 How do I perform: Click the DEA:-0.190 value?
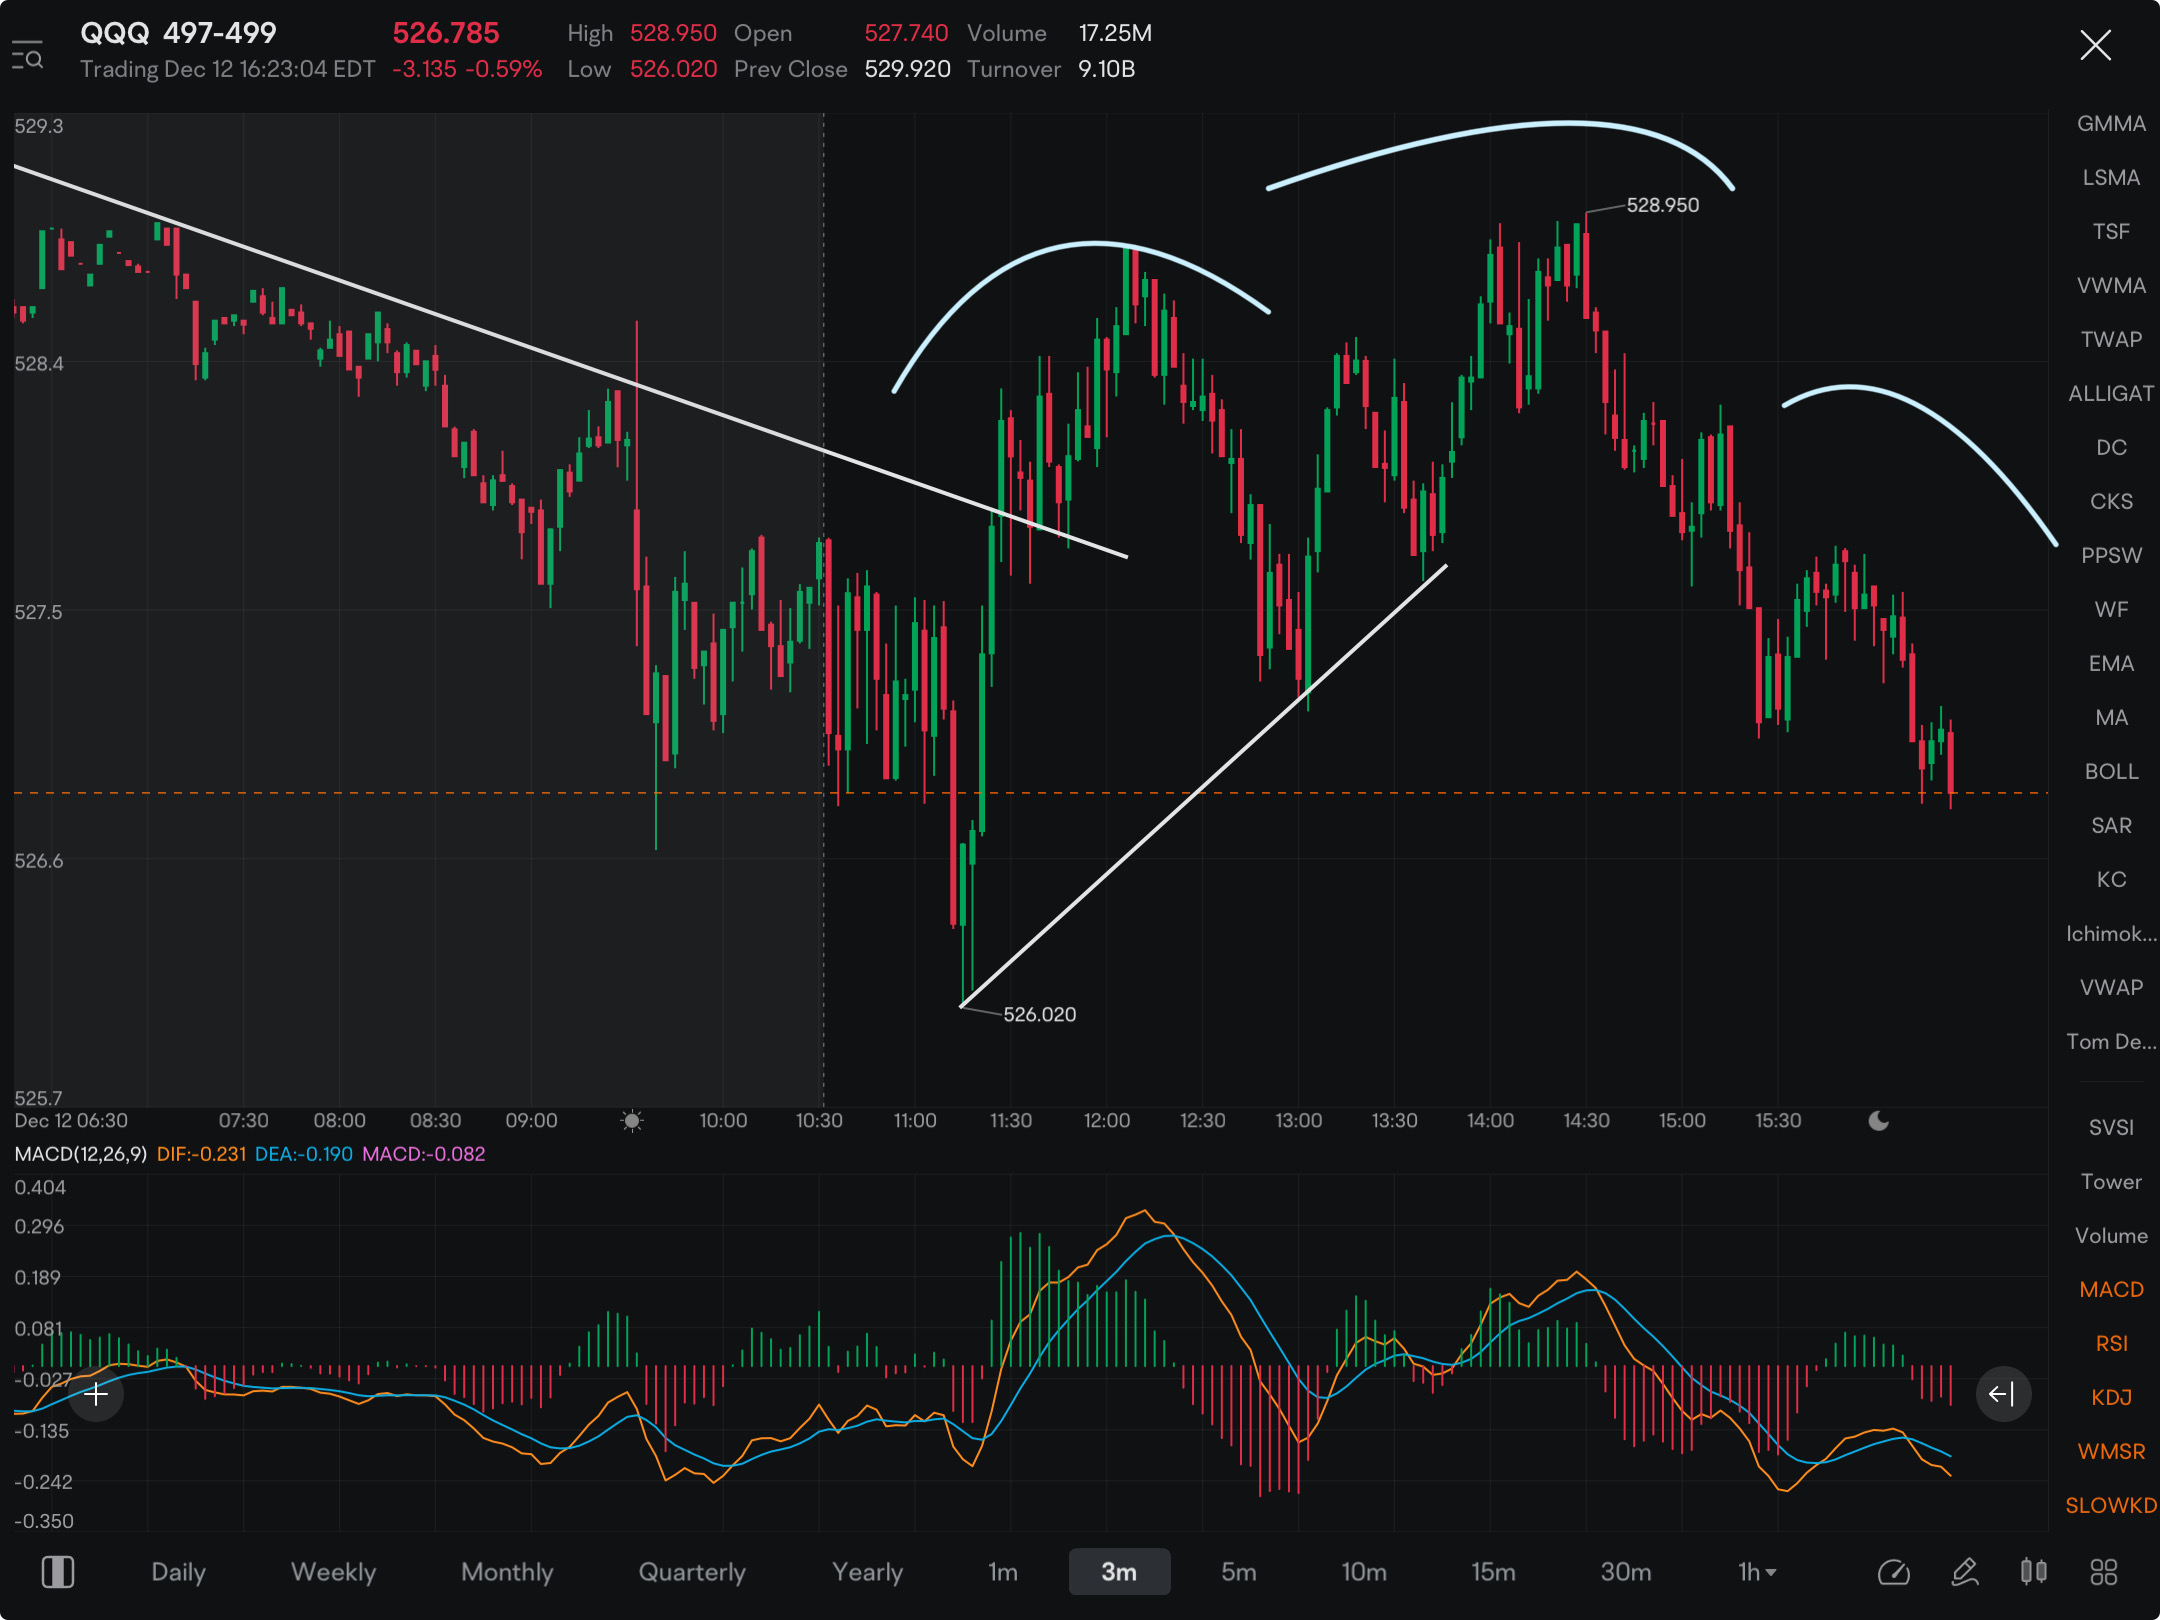[304, 1154]
